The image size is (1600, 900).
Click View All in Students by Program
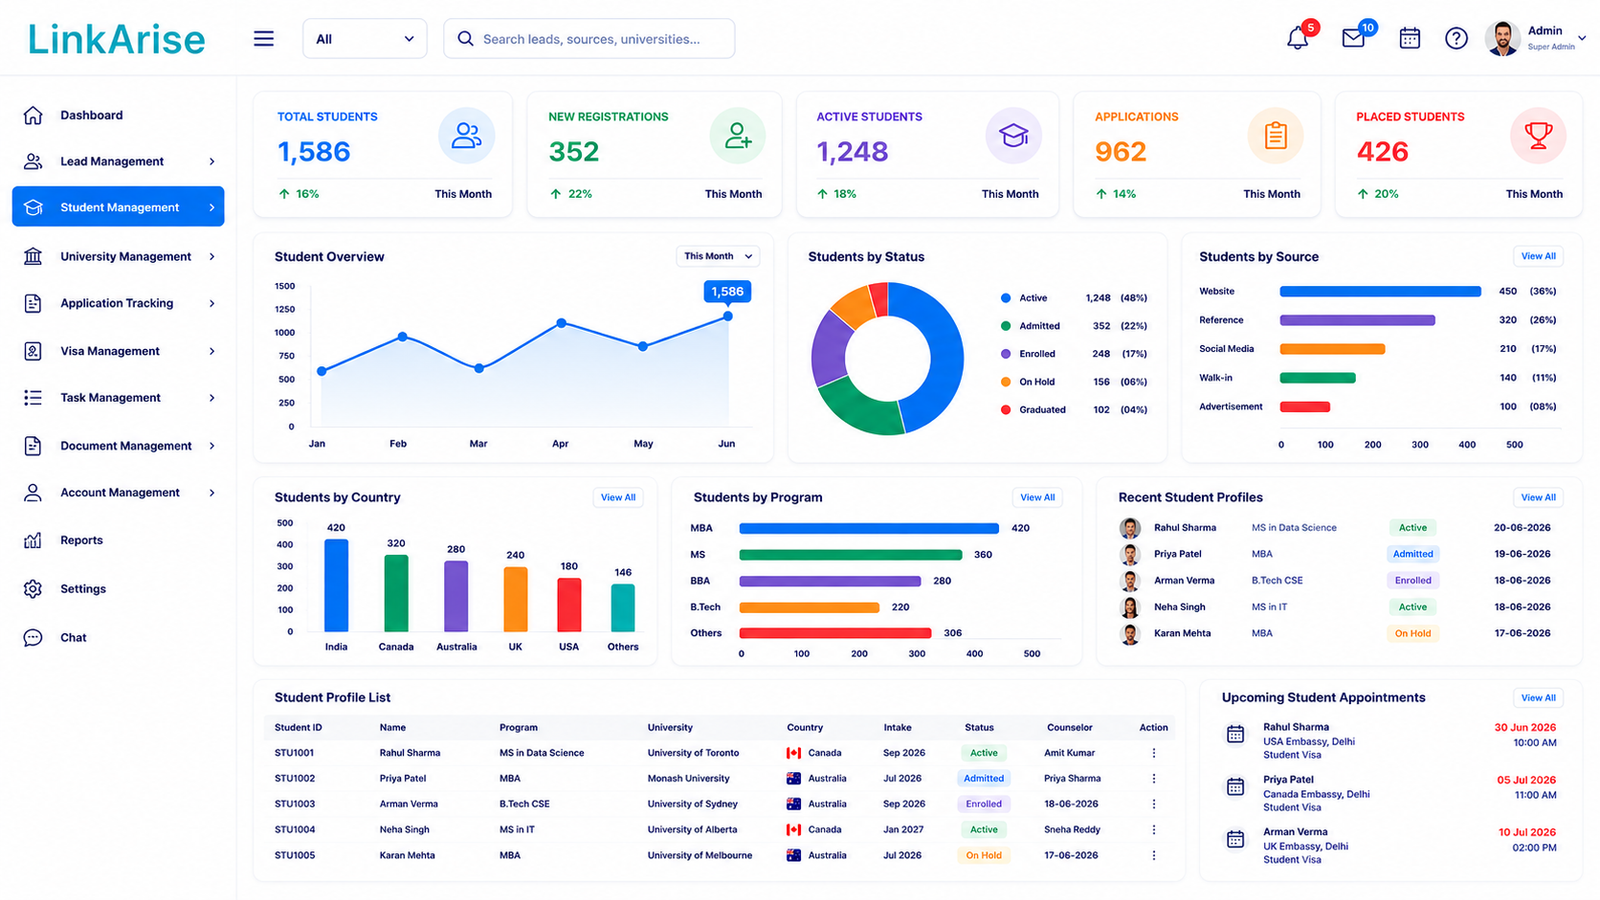pyautogui.click(x=1037, y=497)
